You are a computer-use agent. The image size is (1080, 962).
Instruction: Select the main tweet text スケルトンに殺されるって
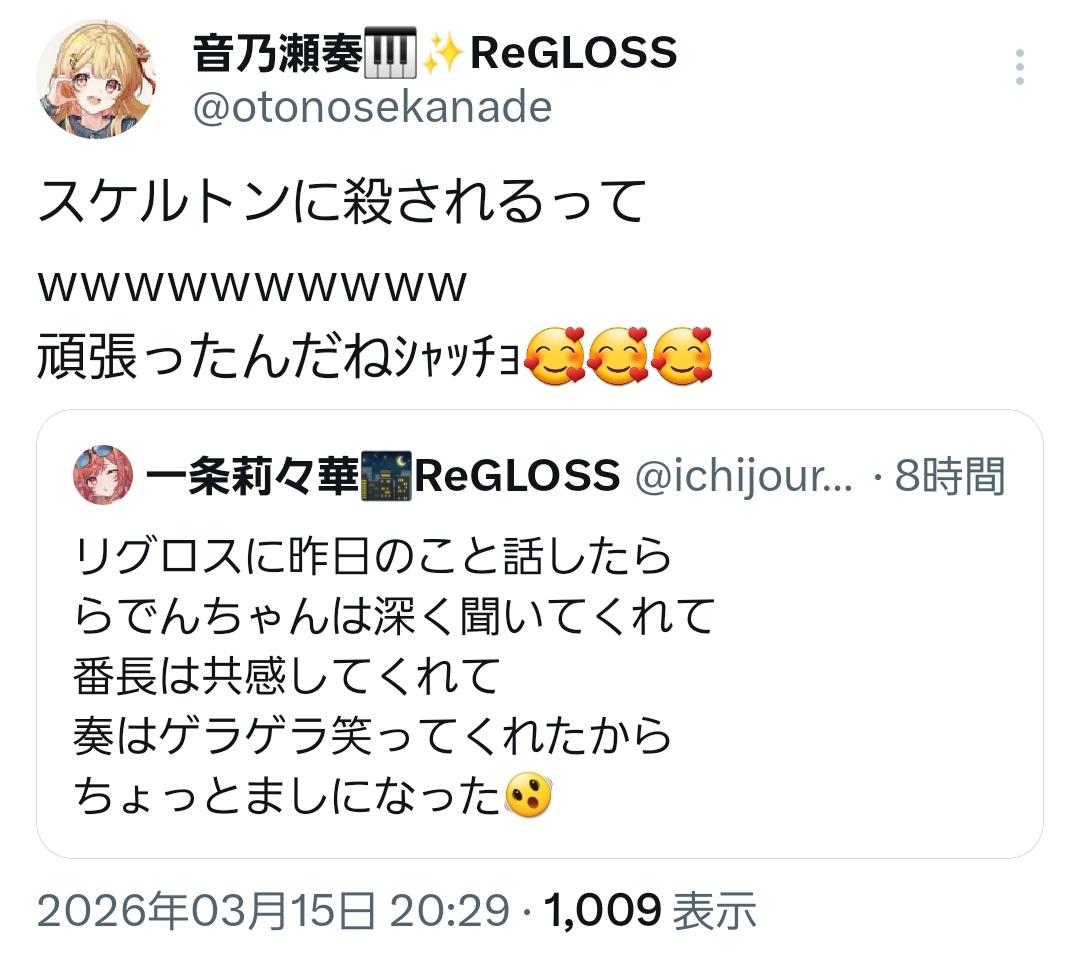click(342, 200)
